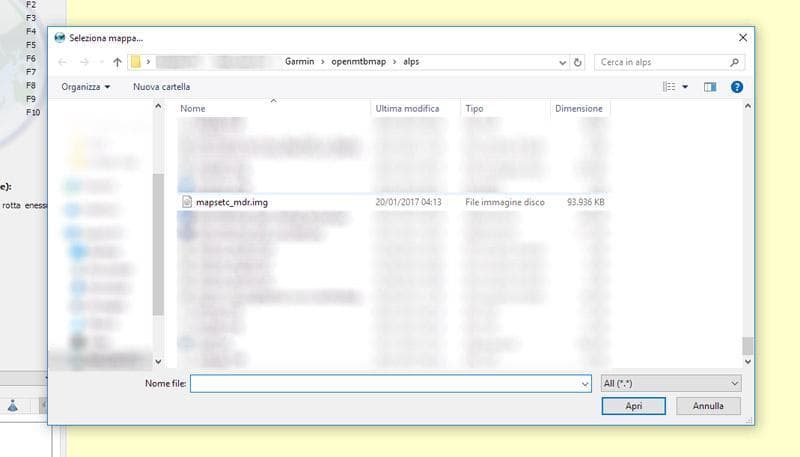Navigate forward with the right arrow
800x457 pixels.
pos(84,62)
